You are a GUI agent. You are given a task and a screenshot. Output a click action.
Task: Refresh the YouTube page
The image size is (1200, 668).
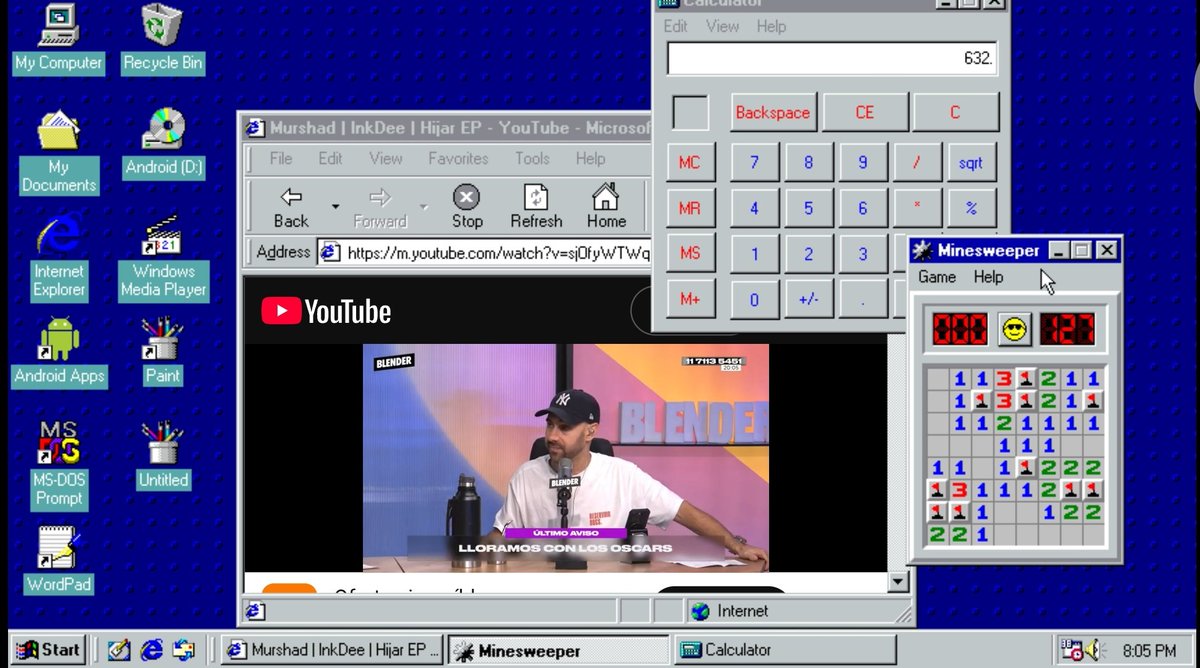536,207
